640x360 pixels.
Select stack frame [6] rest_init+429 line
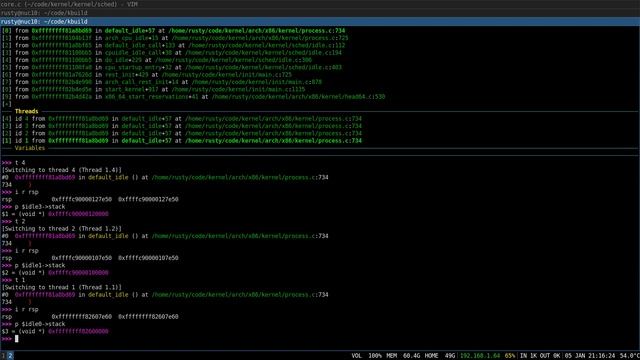coord(147,75)
